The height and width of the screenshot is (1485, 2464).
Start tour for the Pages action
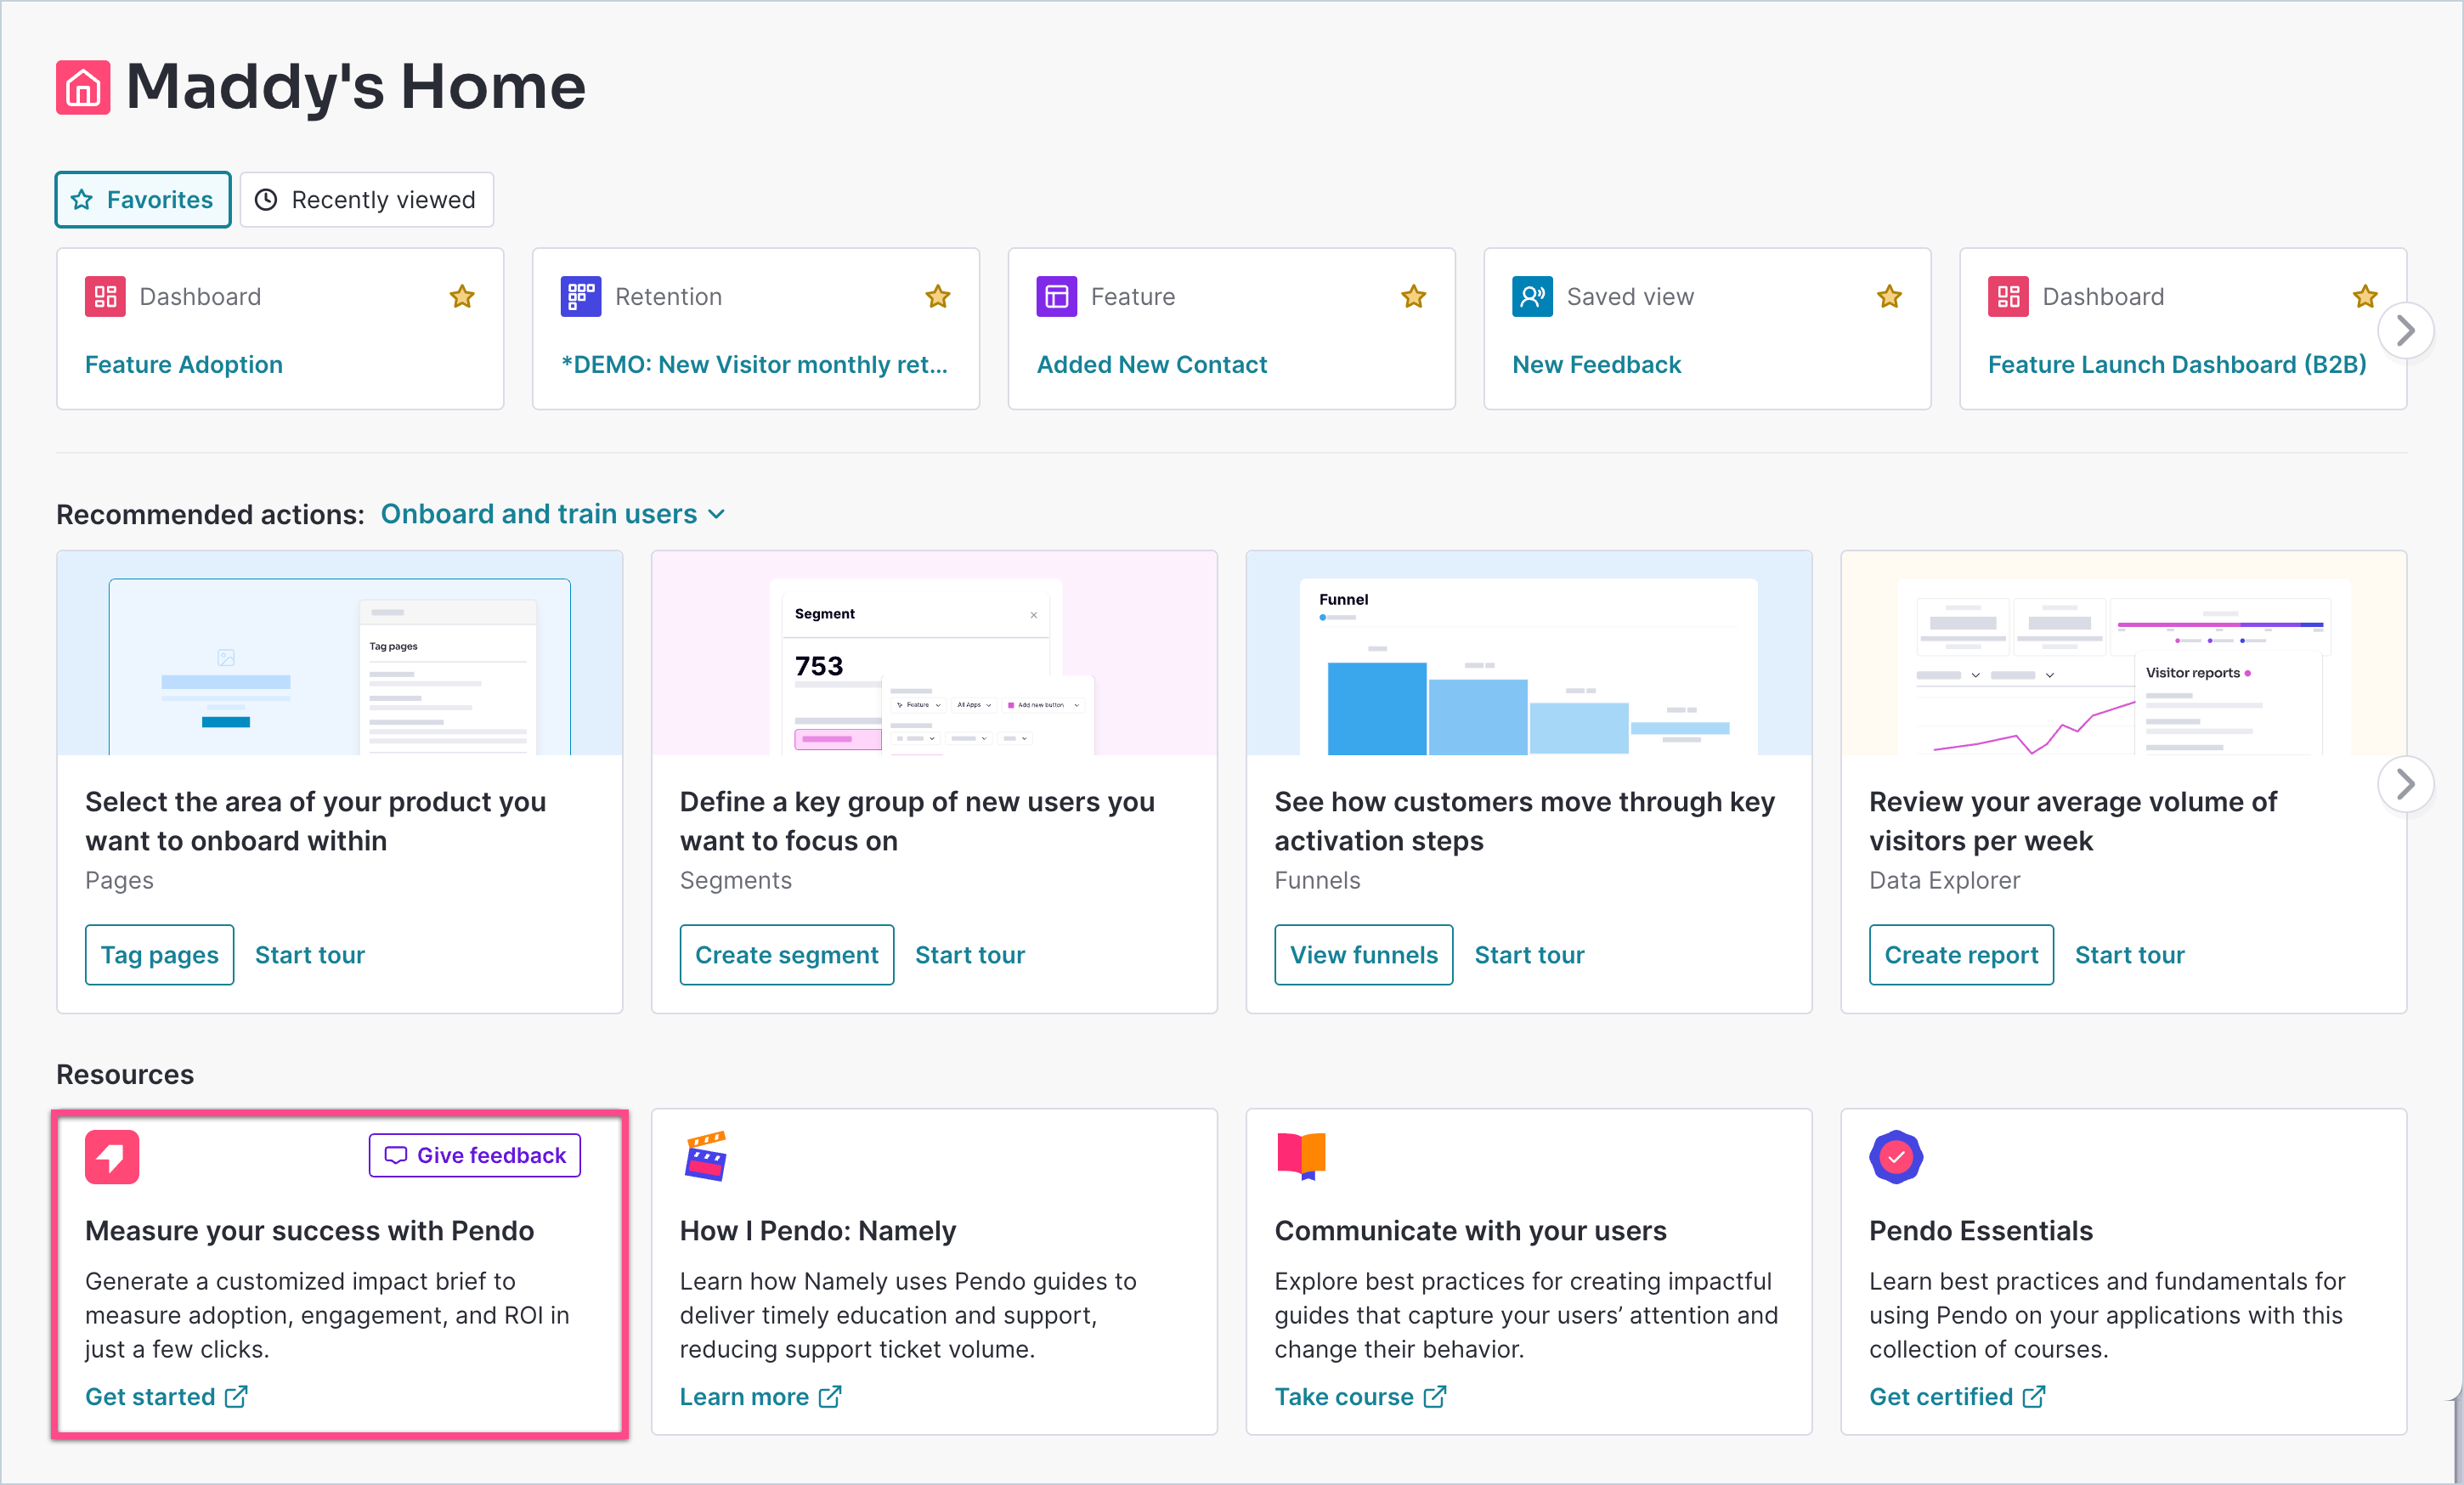[310, 955]
